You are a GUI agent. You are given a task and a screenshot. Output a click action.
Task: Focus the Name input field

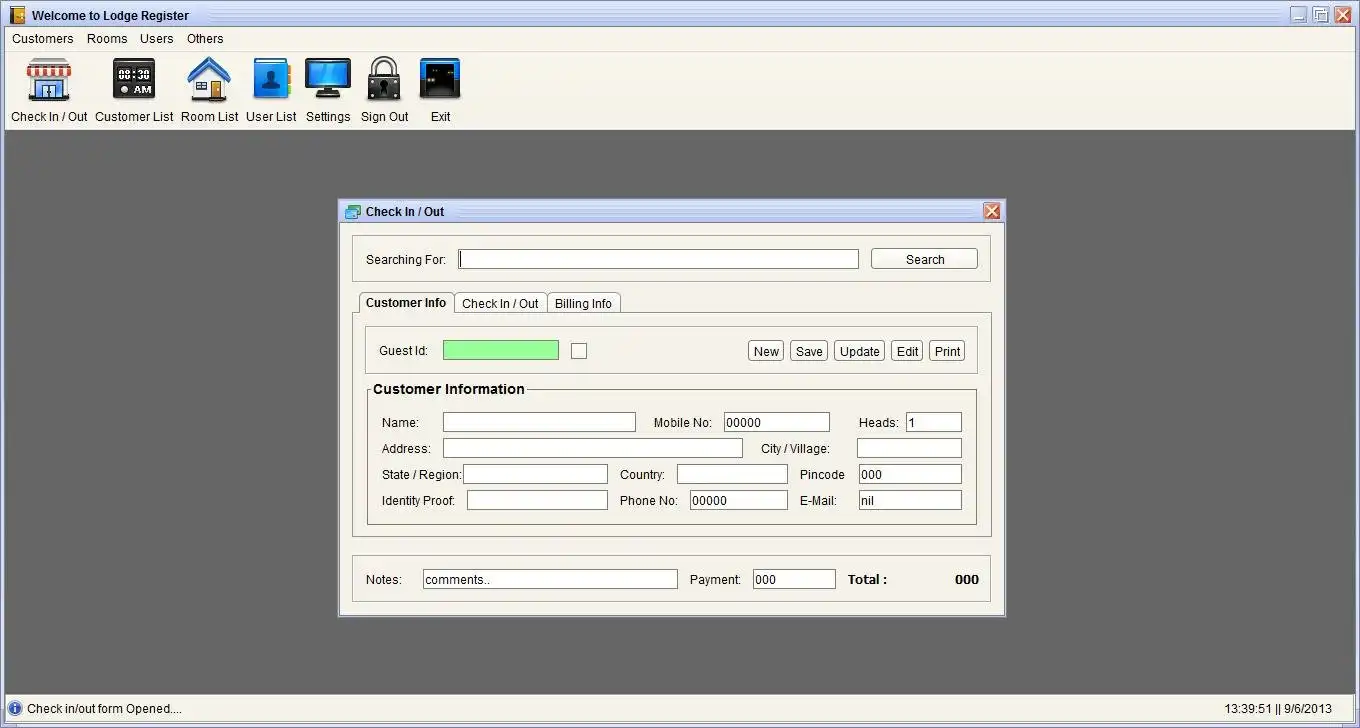539,422
